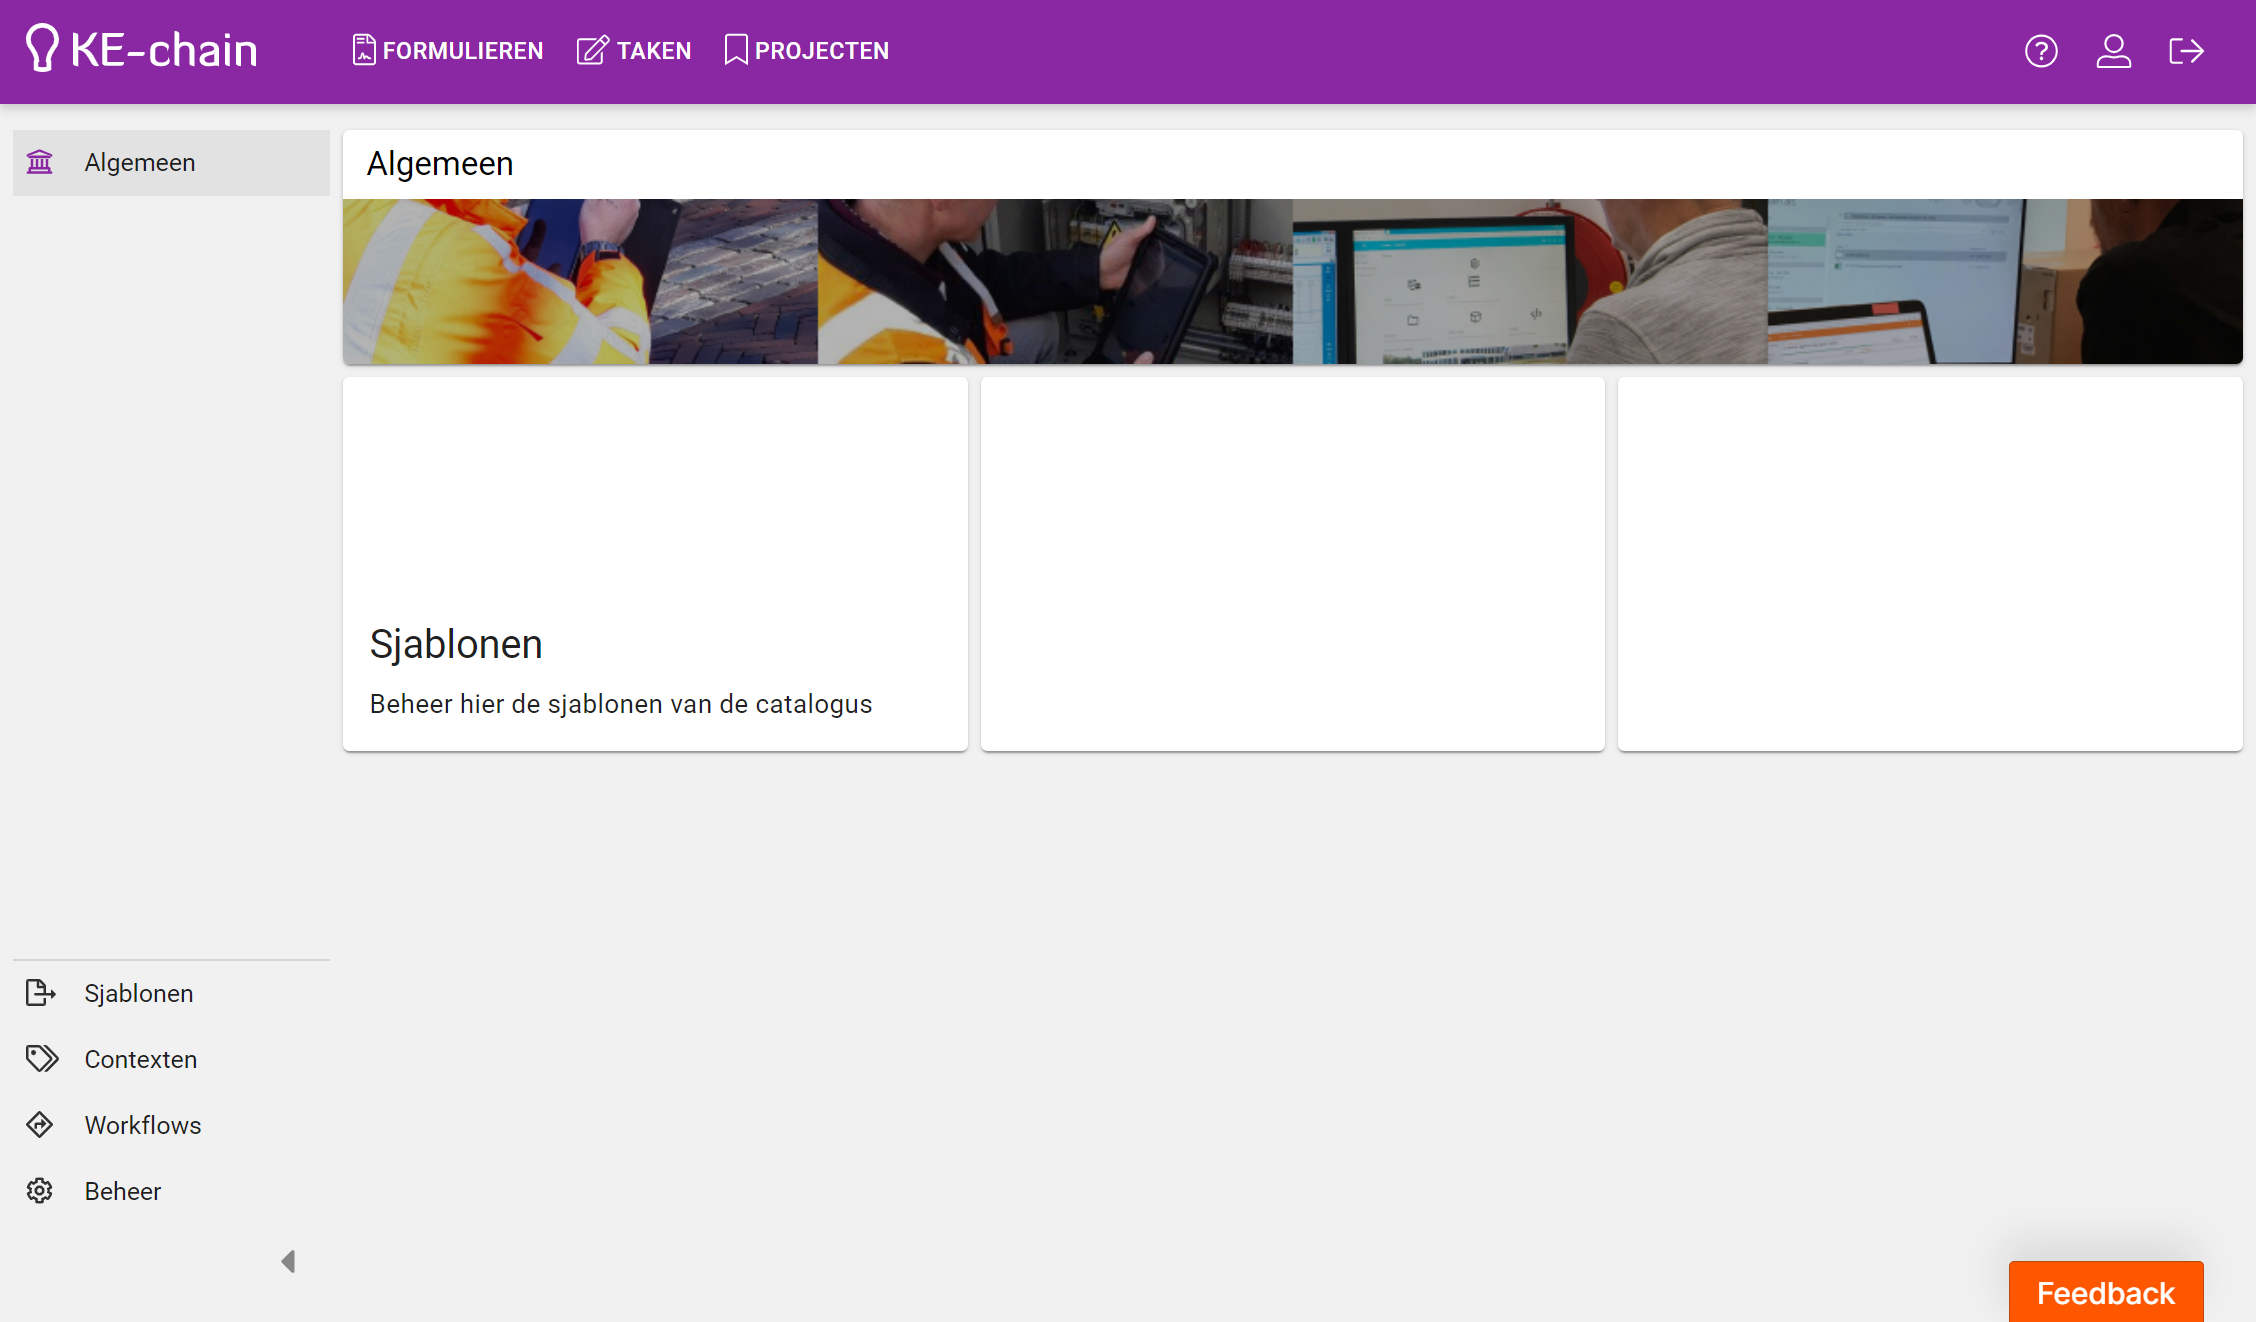Open the Formulieren menu
Viewport: 2256px width, 1322px height.
(448, 50)
